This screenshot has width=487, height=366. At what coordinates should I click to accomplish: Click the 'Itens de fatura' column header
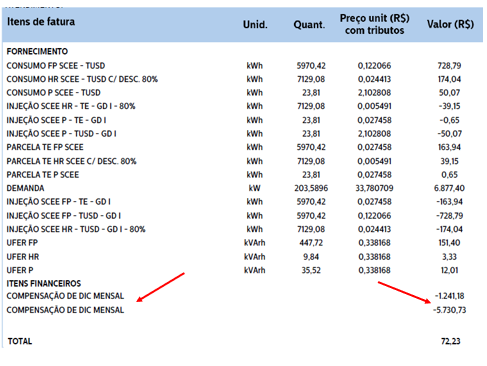[x=41, y=22]
